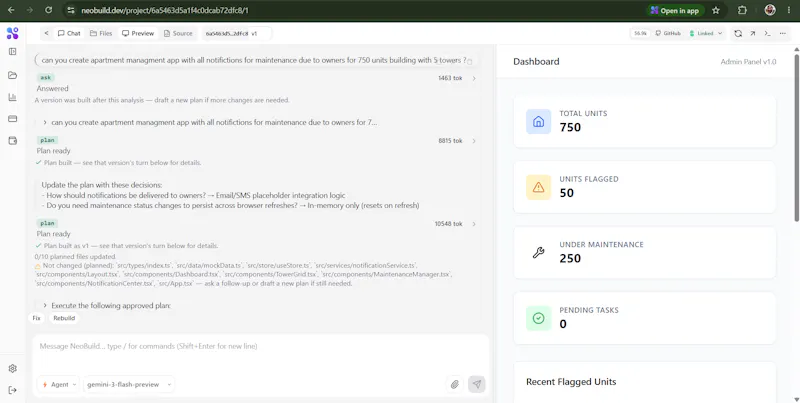Viewport: 800px width, 403px height.
Task: Click the browser back arrow
Action: tap(12, 10)
